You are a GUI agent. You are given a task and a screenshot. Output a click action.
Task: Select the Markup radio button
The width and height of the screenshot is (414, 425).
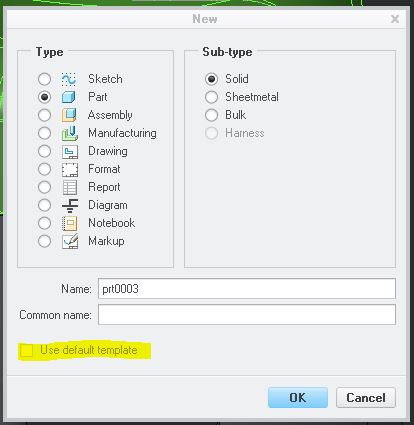(44, 241)
